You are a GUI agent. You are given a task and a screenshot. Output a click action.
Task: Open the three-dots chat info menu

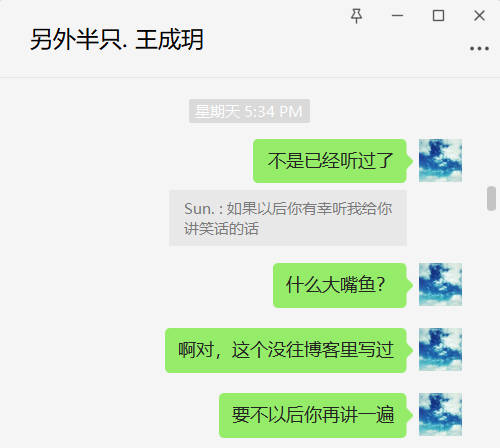click(x=479, y=49)
